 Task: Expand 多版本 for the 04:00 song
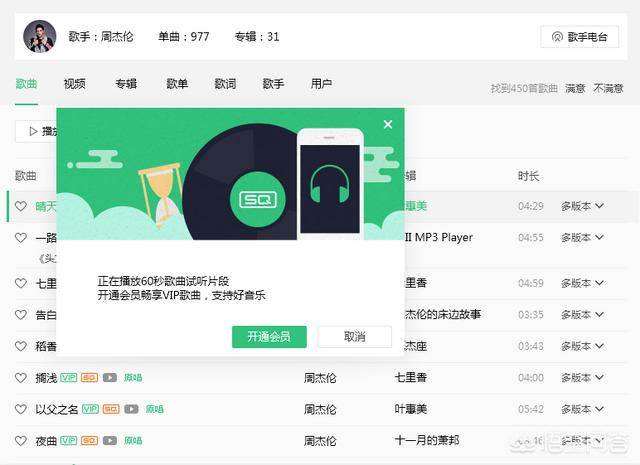coord(582,378)
